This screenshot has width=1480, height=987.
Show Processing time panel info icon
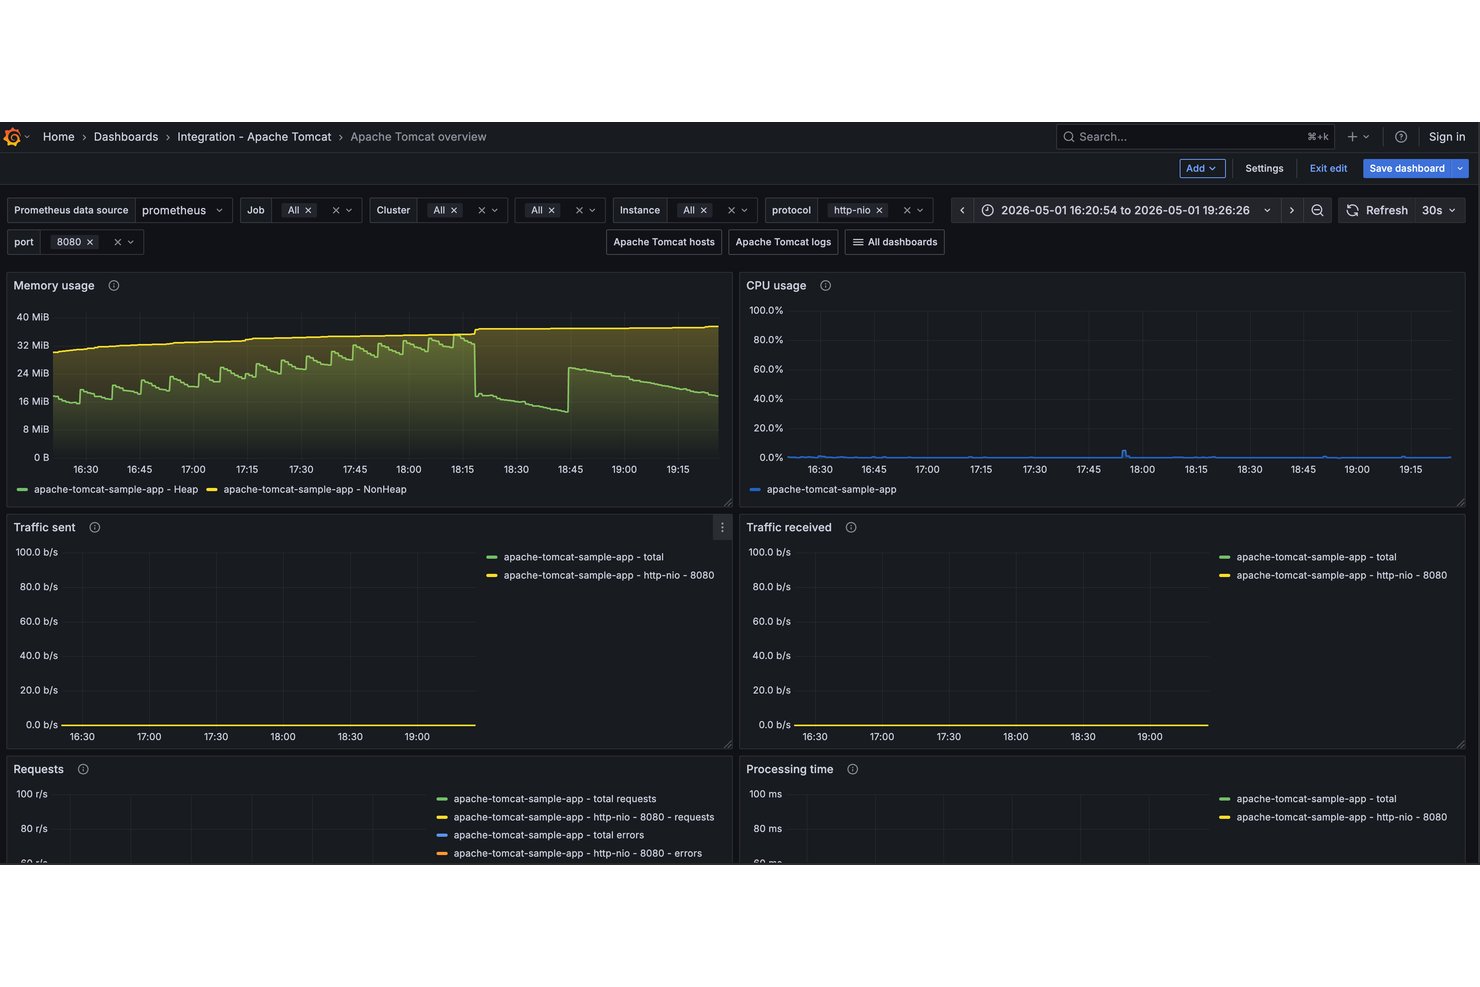pyautogui.click(x=852, y=770)
